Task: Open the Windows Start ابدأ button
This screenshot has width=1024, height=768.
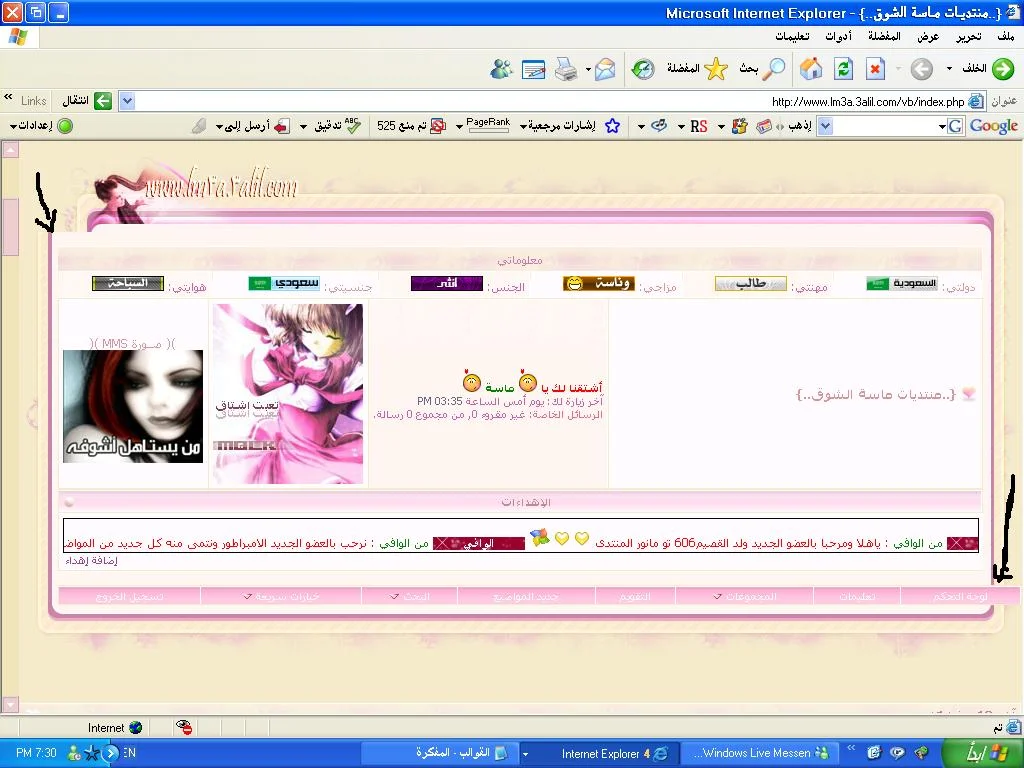Action: coord(984,753)
